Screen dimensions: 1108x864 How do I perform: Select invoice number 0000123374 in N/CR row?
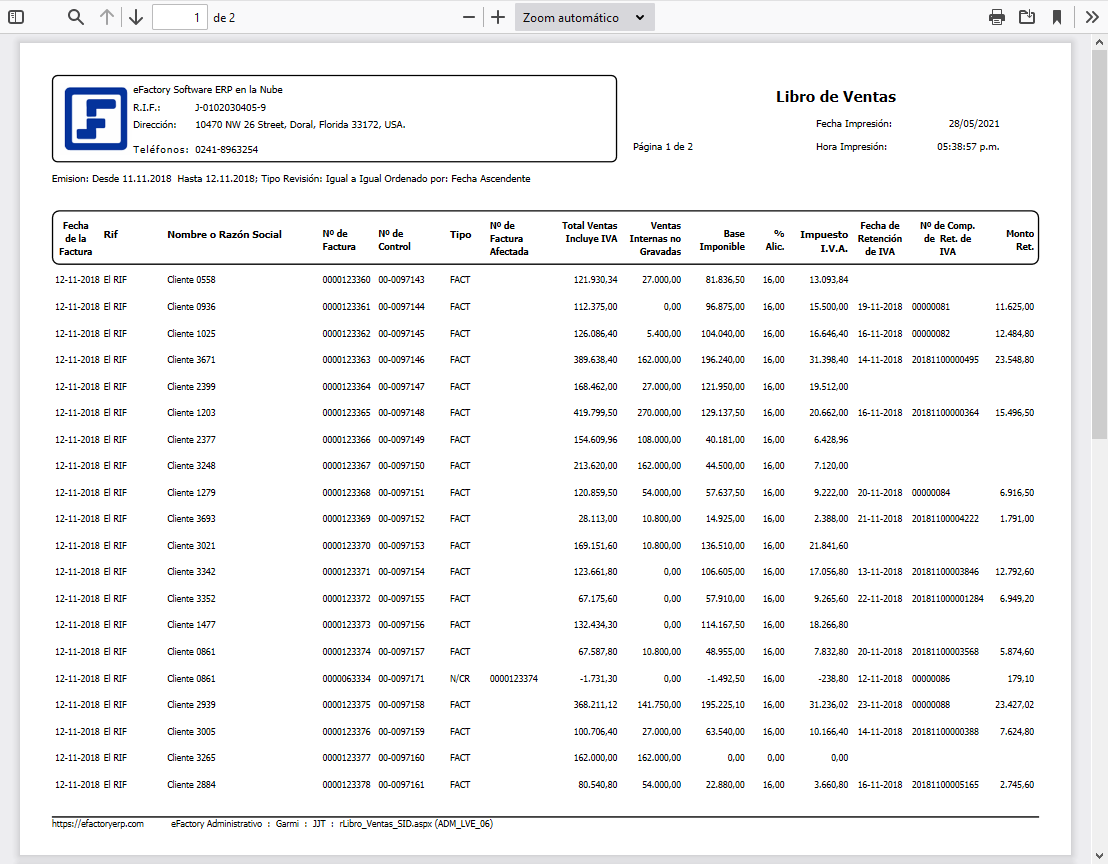[x=514, y=678]
